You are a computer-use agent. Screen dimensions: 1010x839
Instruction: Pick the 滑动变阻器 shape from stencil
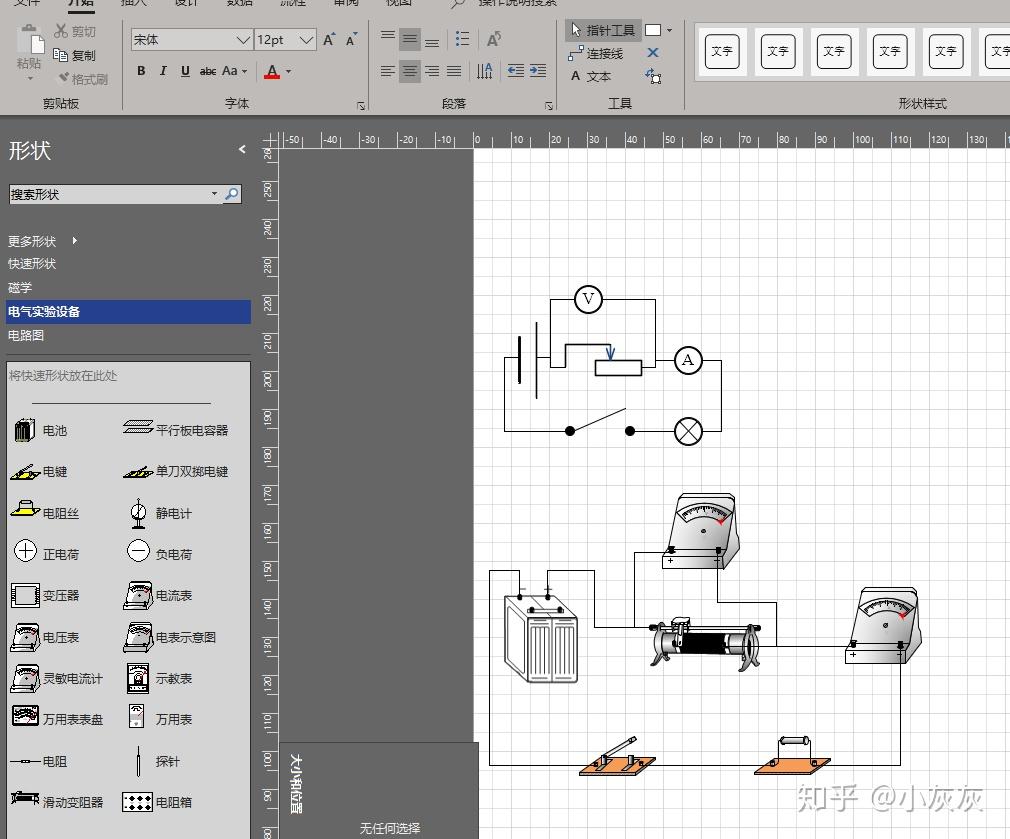57,801
